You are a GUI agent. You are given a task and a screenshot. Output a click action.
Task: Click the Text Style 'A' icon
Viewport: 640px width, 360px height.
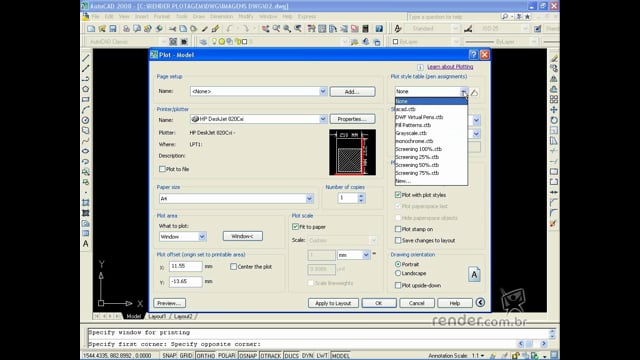[x=398, y=29]
